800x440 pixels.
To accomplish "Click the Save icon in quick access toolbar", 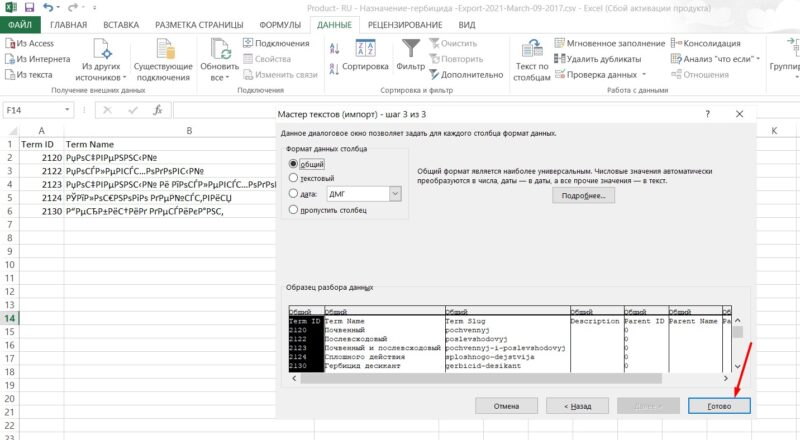I will 29,7.
